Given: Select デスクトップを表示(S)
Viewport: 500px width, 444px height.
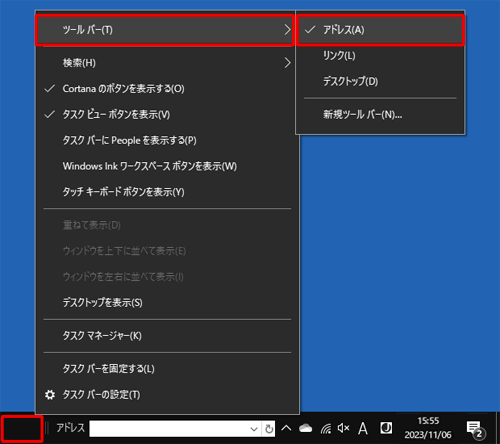Looking at the screenshot, I should [x=167, y=303].
